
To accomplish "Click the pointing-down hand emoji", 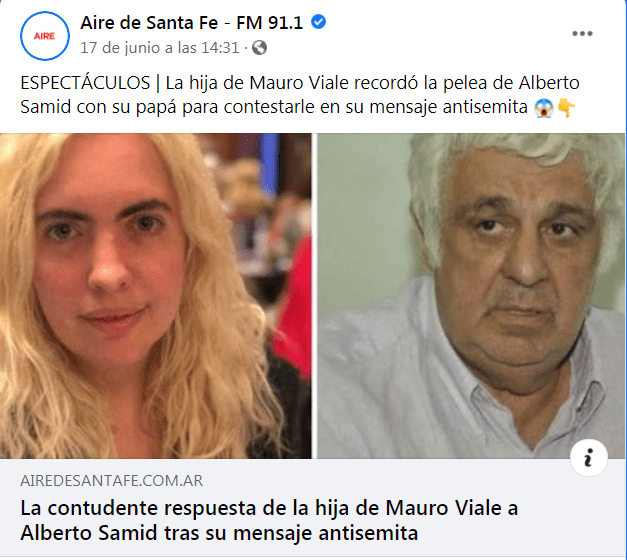I will (567, 108).
